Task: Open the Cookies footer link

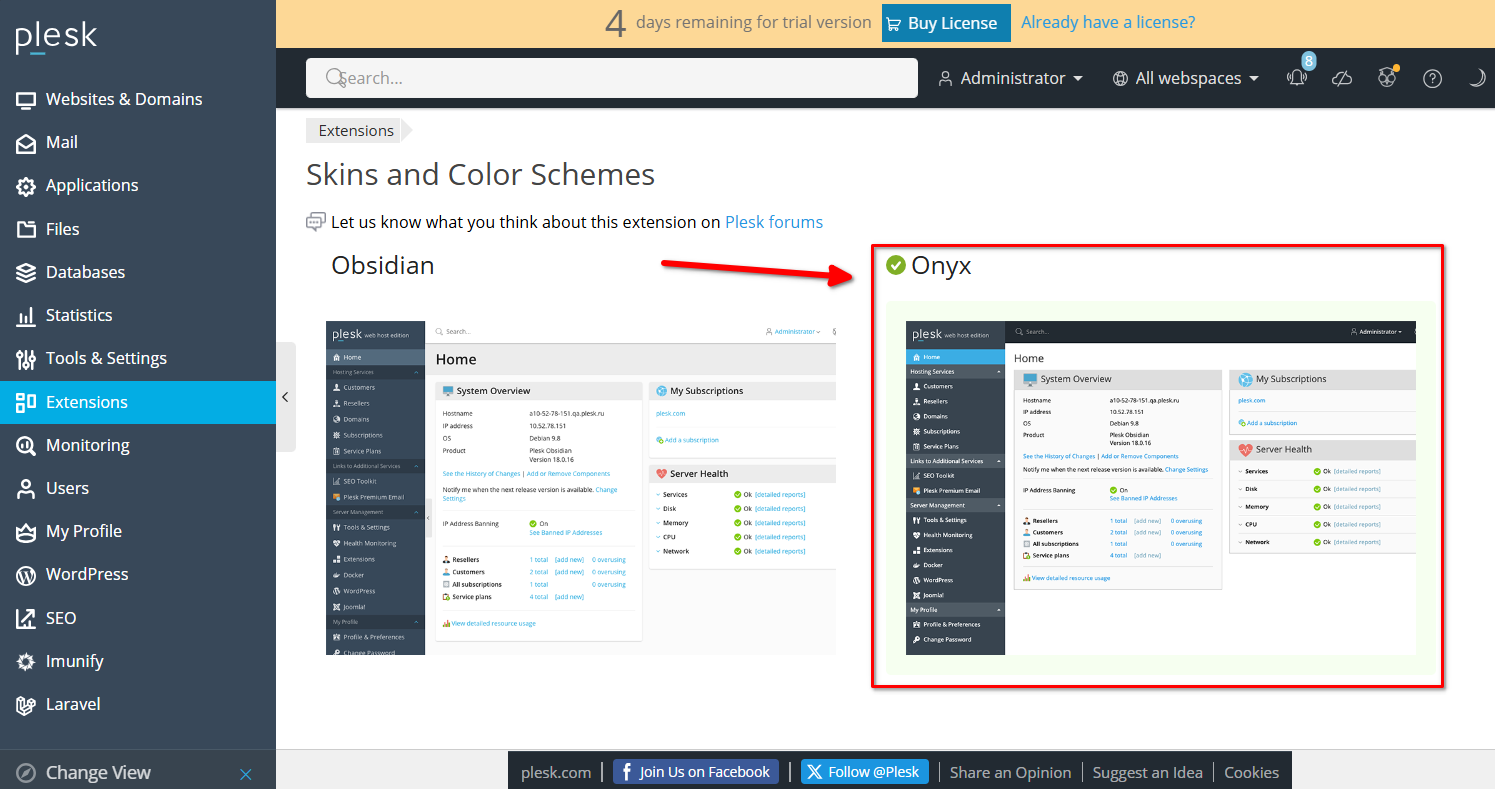Action: tap(1251, 772)
